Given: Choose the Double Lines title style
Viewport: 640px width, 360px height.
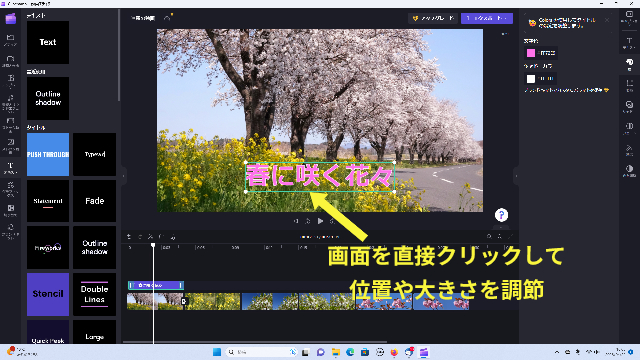Looking at the screenshot, I should coord(94,294).
